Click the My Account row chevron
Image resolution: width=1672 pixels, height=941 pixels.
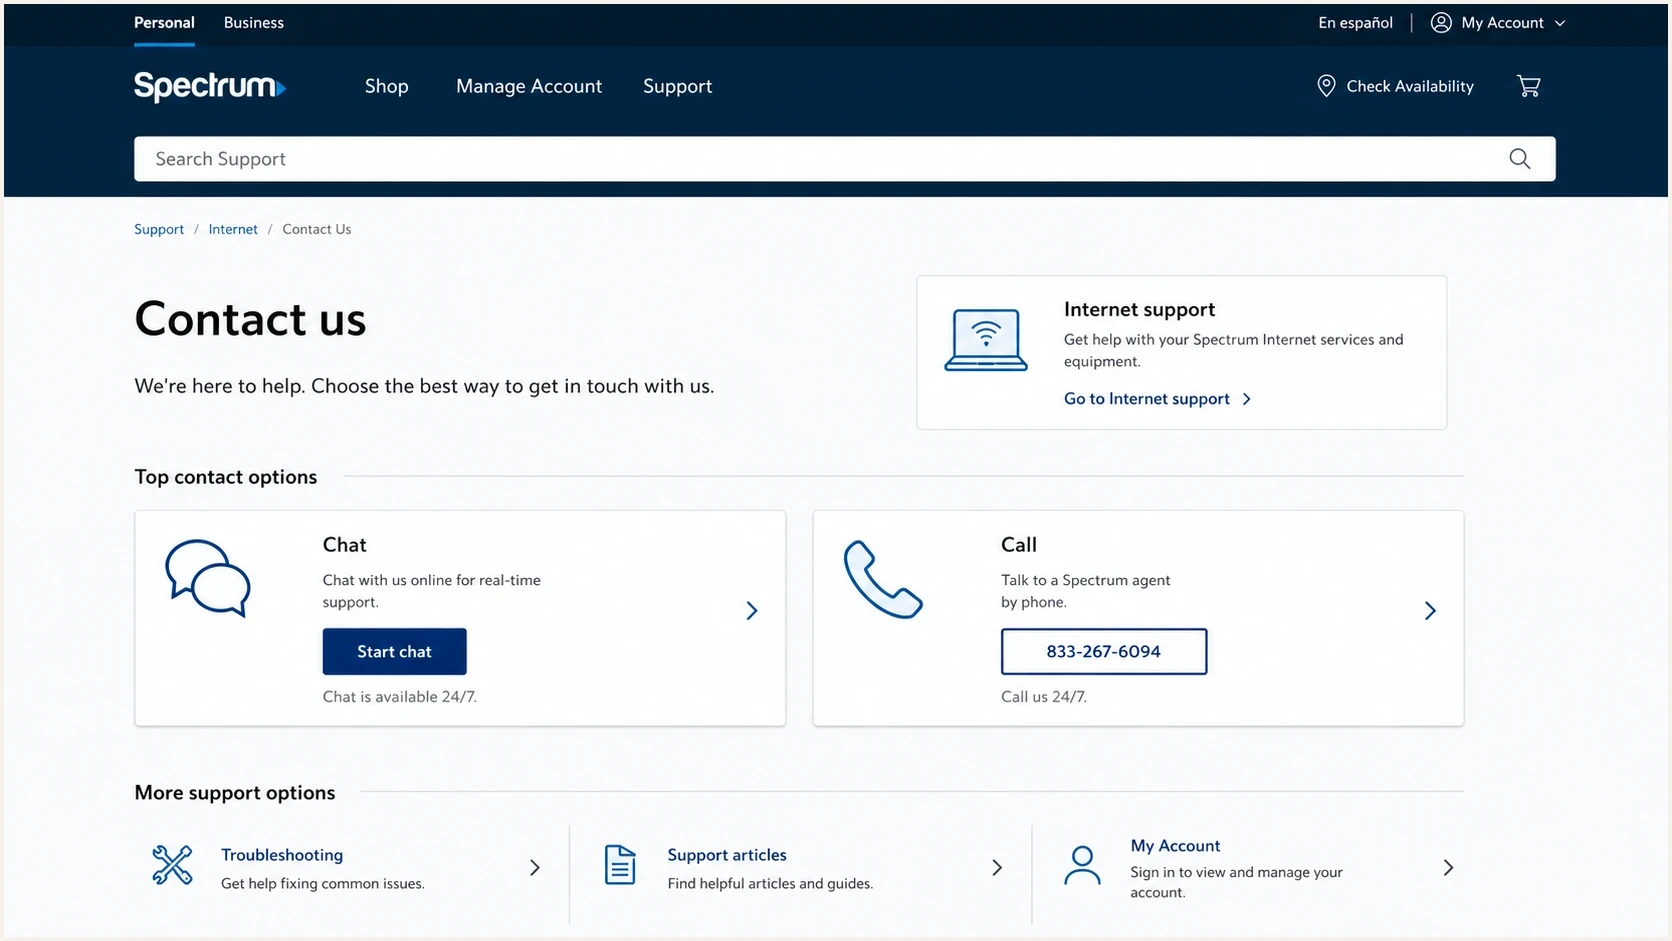[x=1448, y=868]
